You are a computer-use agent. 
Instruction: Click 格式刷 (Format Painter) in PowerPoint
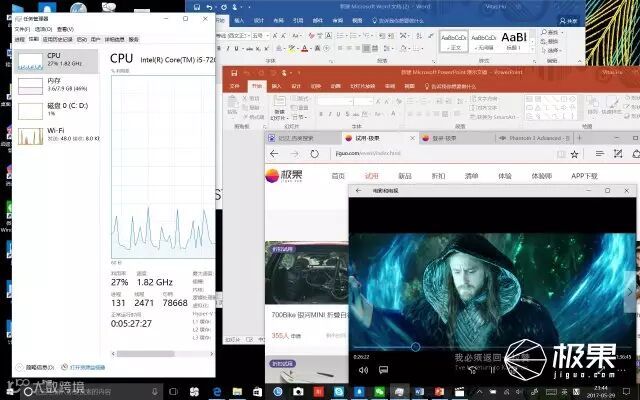click(253, 117)
